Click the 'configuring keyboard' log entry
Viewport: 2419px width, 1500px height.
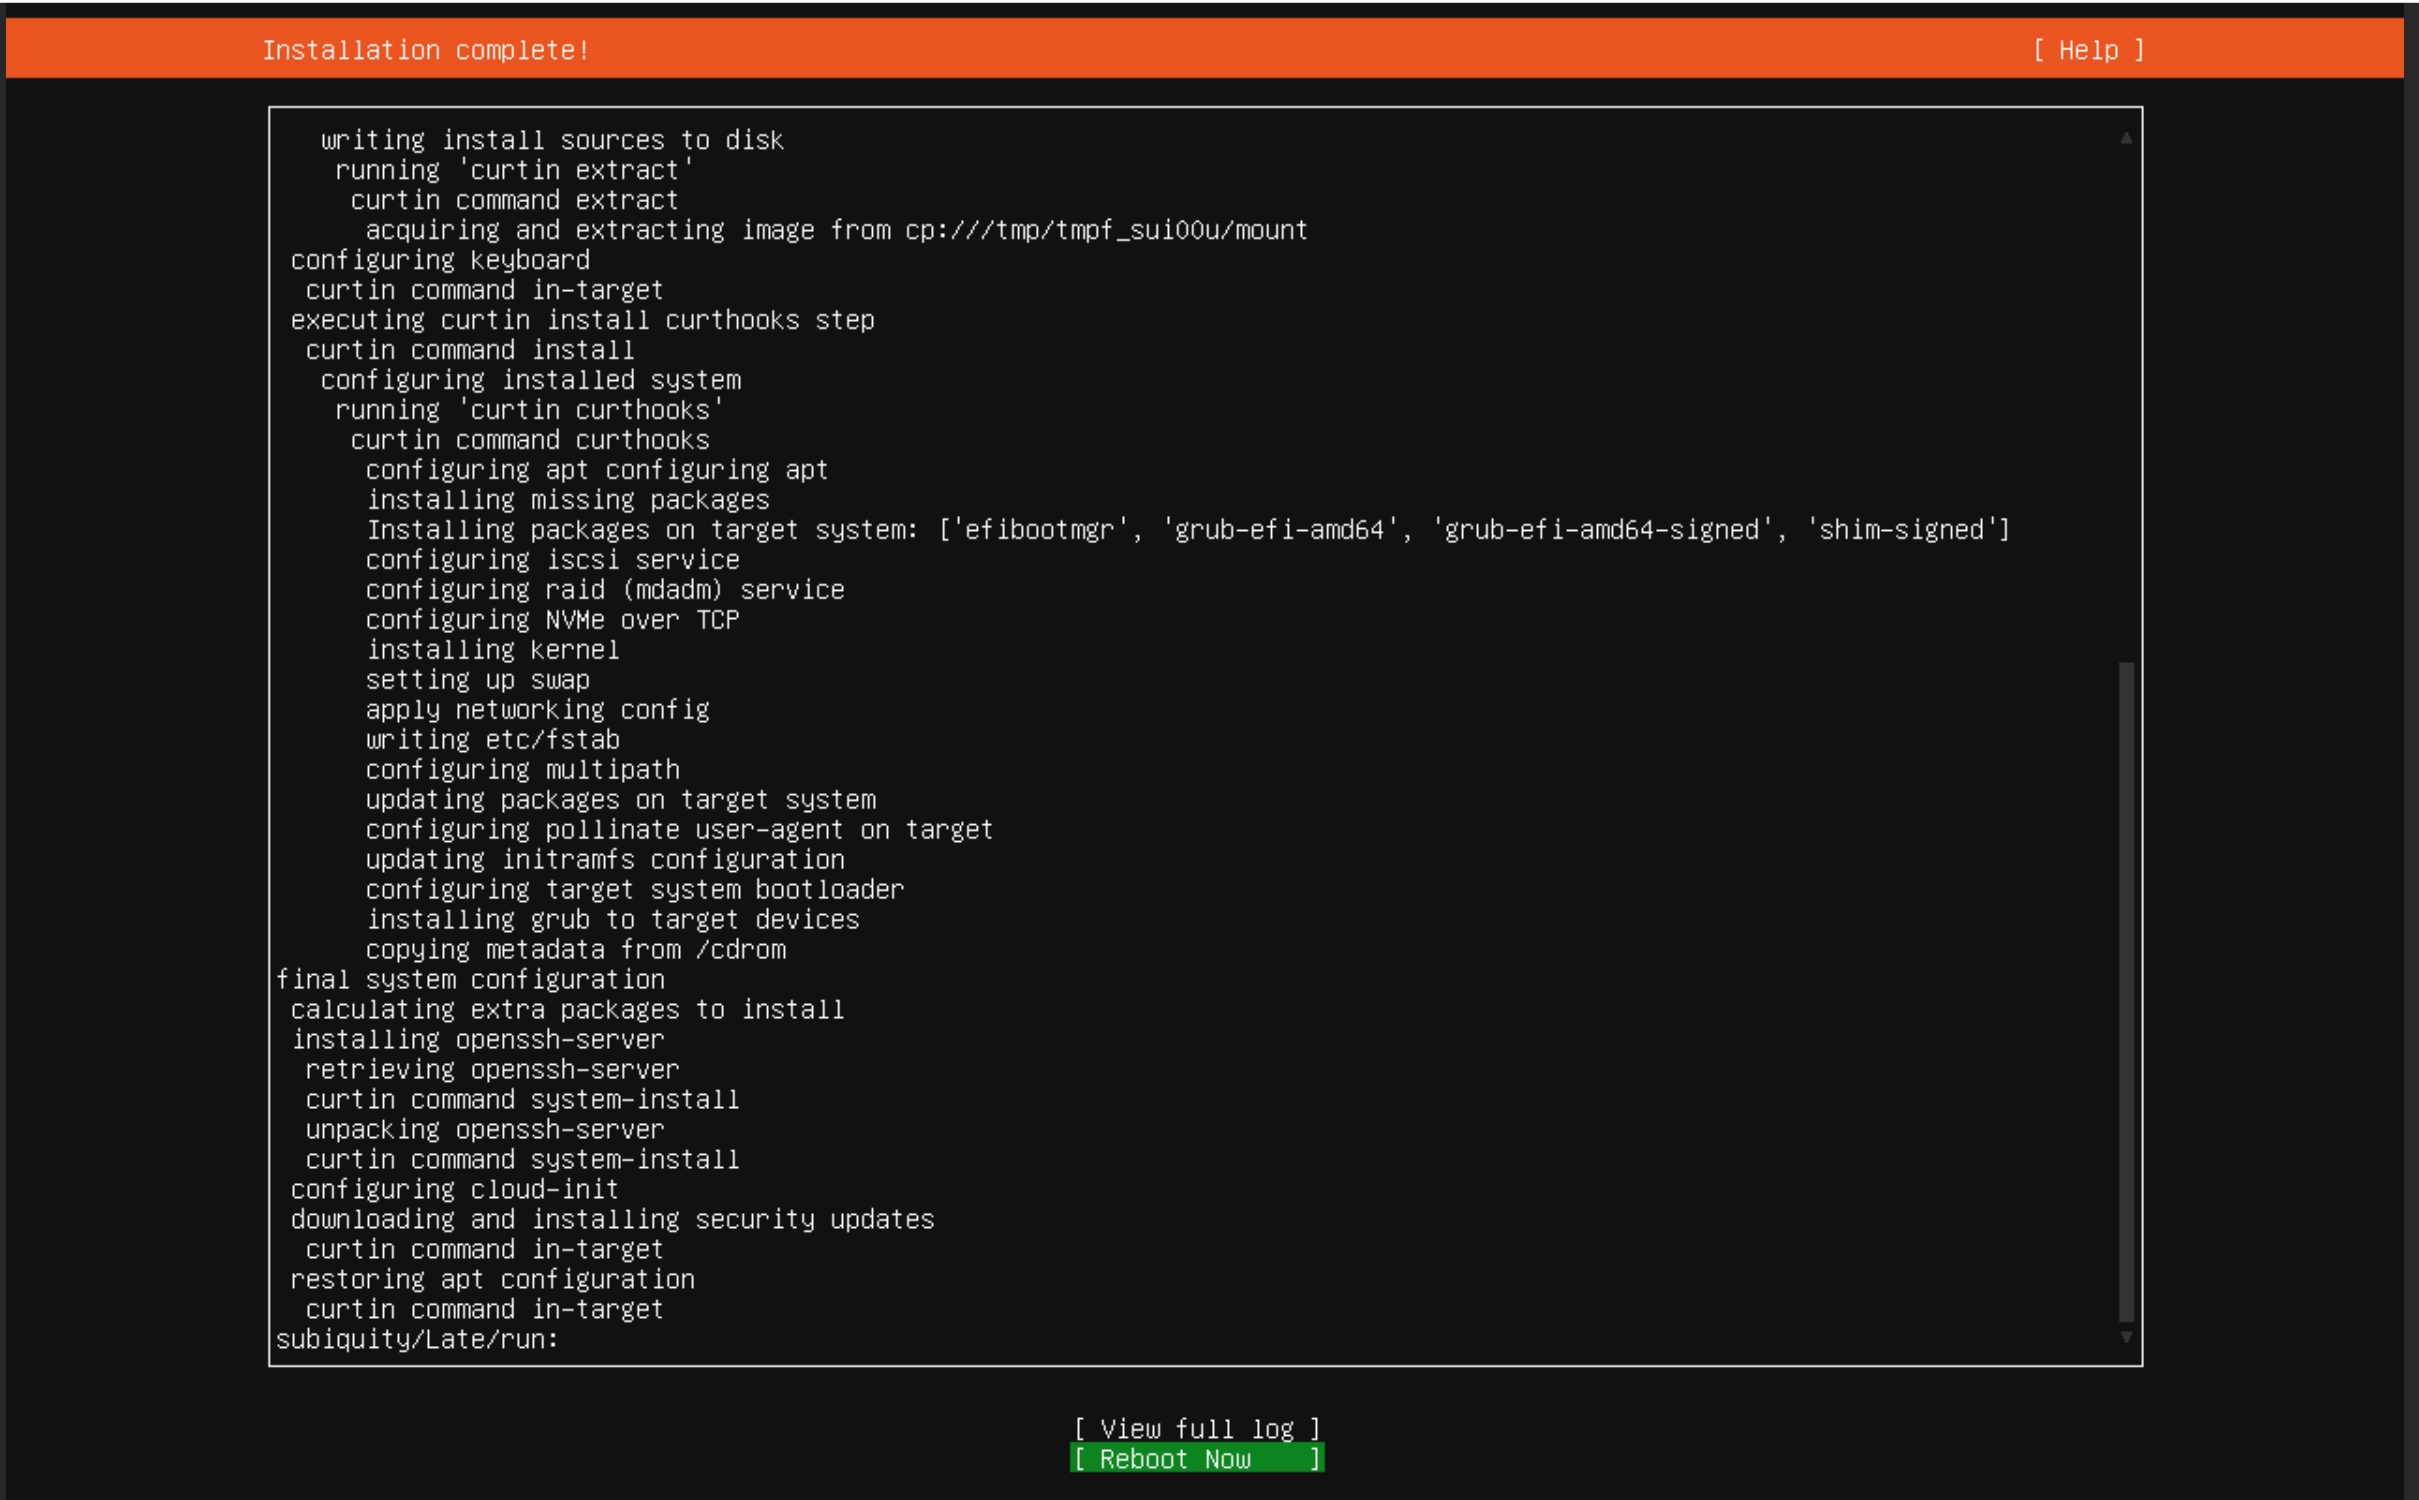[440, 260]
